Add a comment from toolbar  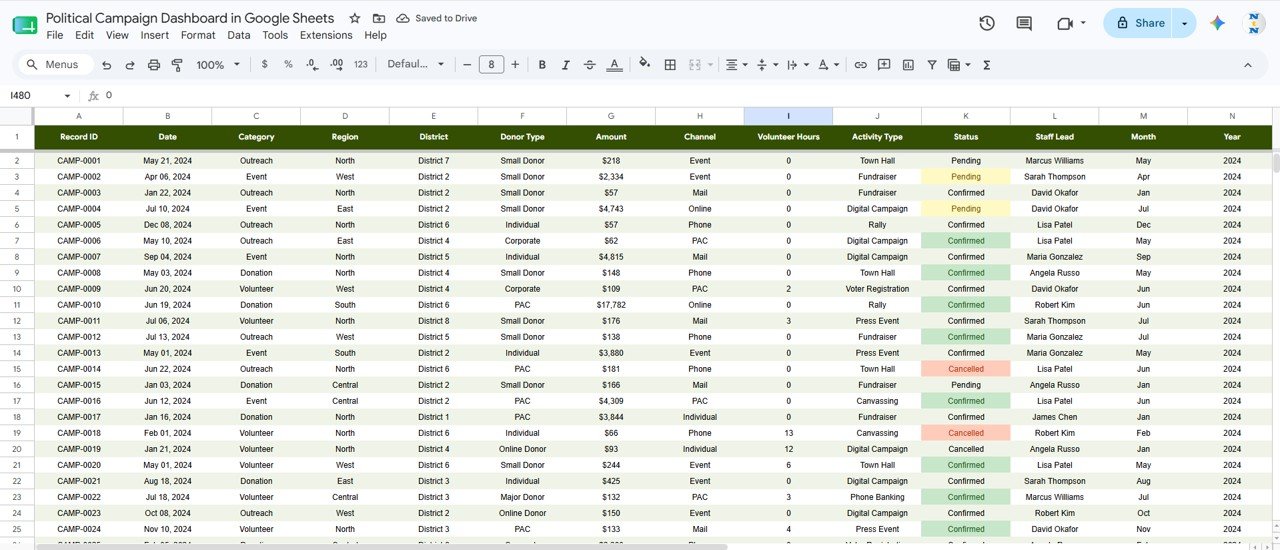[884, 65]
